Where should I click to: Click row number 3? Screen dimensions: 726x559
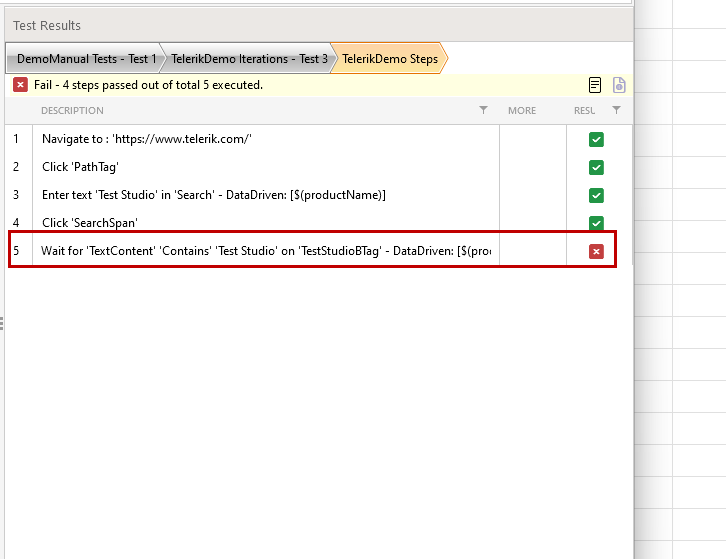coord(16,195)
